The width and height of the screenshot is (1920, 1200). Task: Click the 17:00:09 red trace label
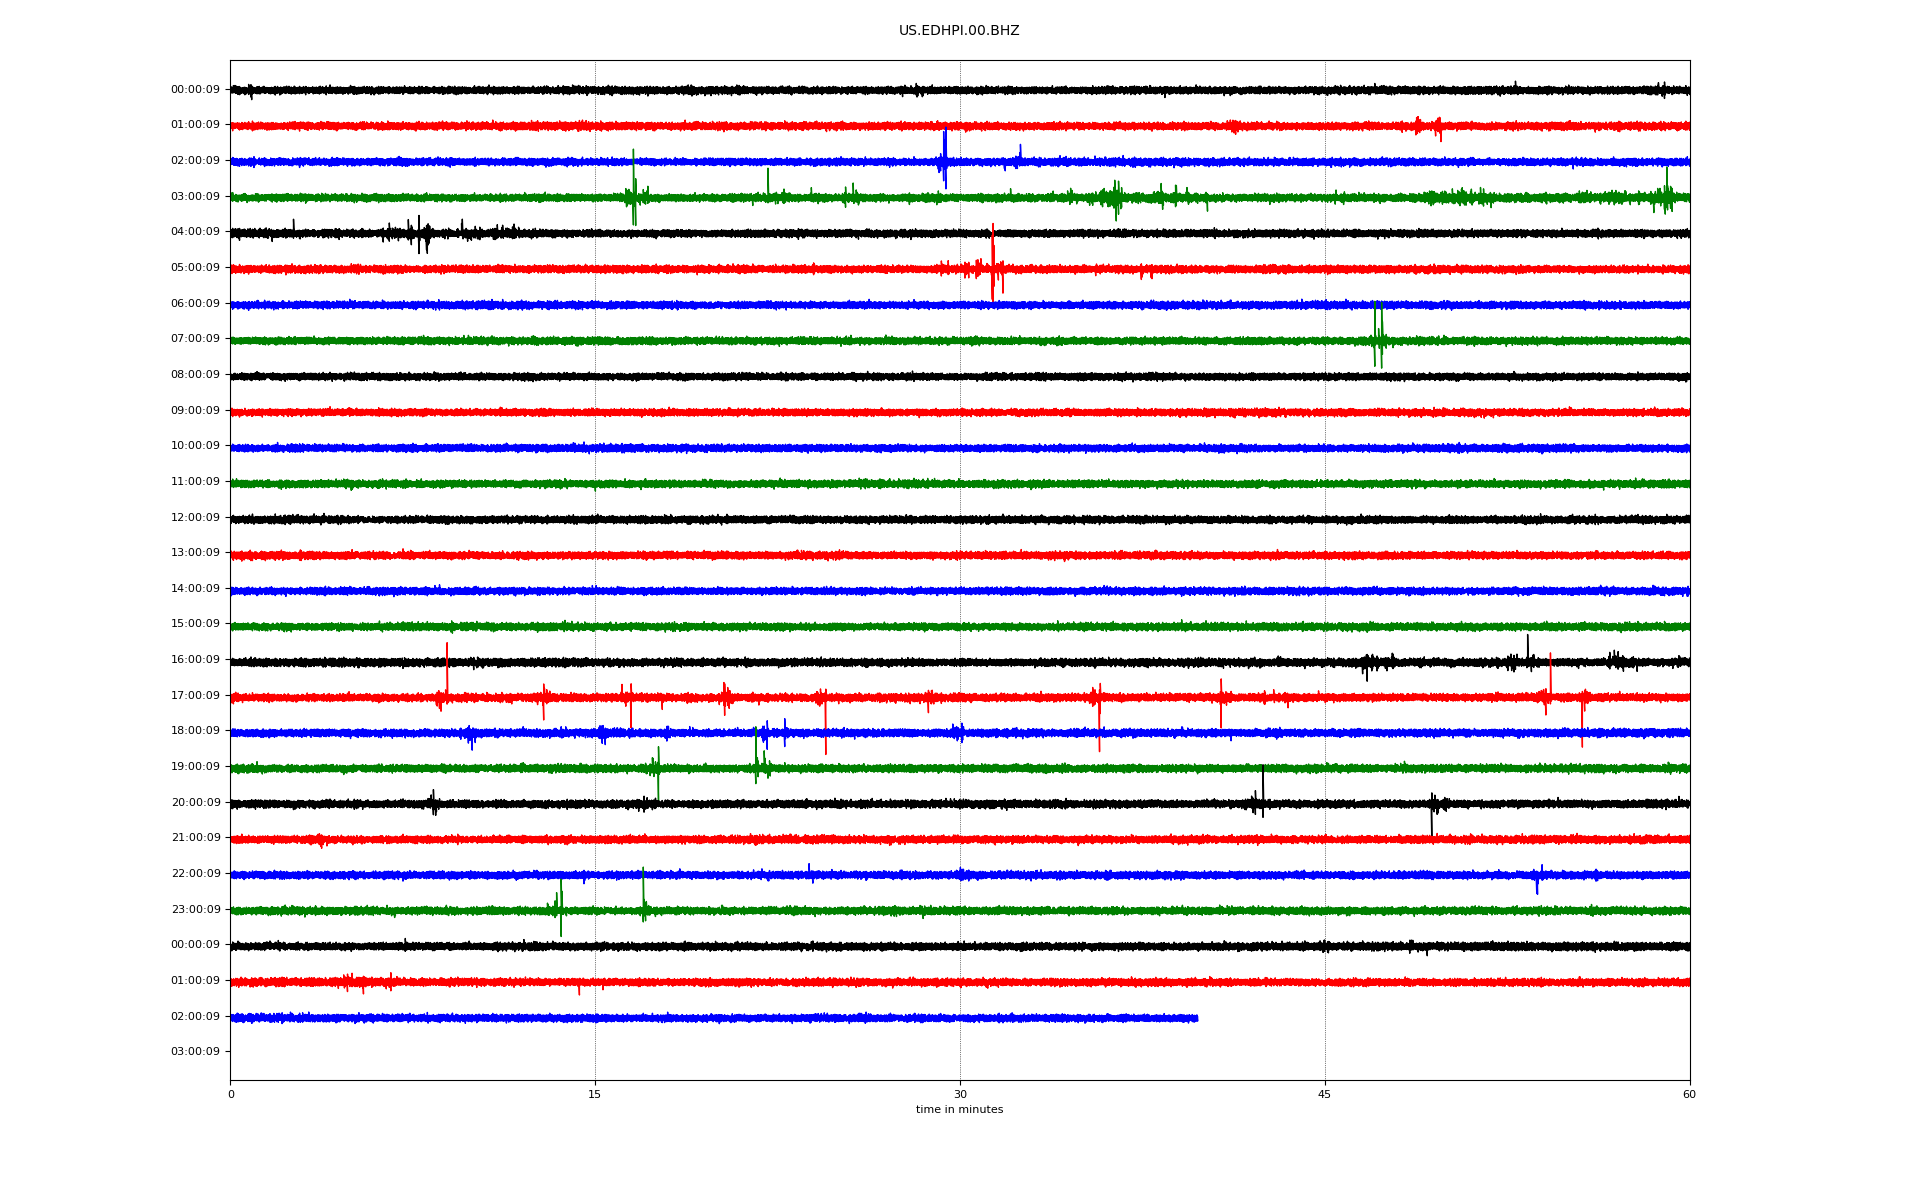click(195, 696)
